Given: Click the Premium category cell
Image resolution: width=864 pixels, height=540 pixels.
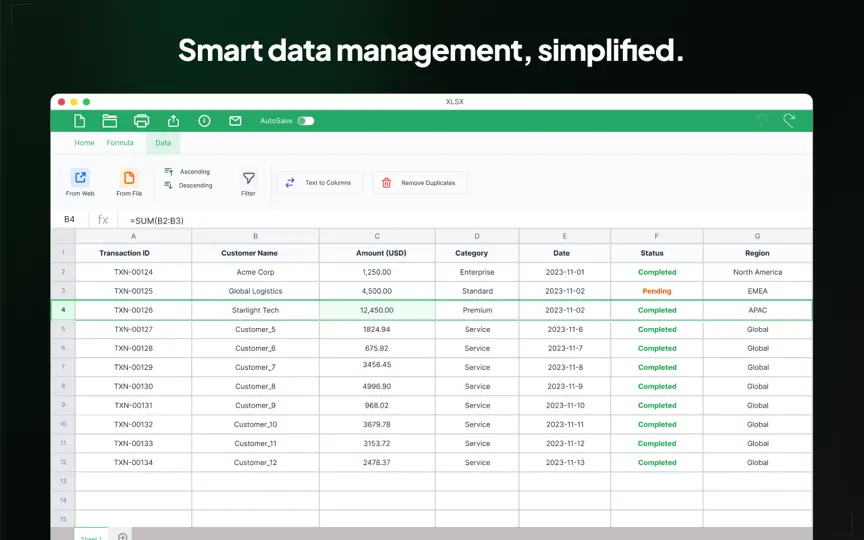Looking at the screenshot, I should pos(477,310).
